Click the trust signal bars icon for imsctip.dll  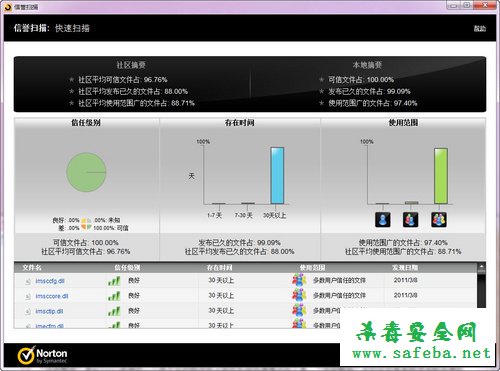[x=114, y=311]
